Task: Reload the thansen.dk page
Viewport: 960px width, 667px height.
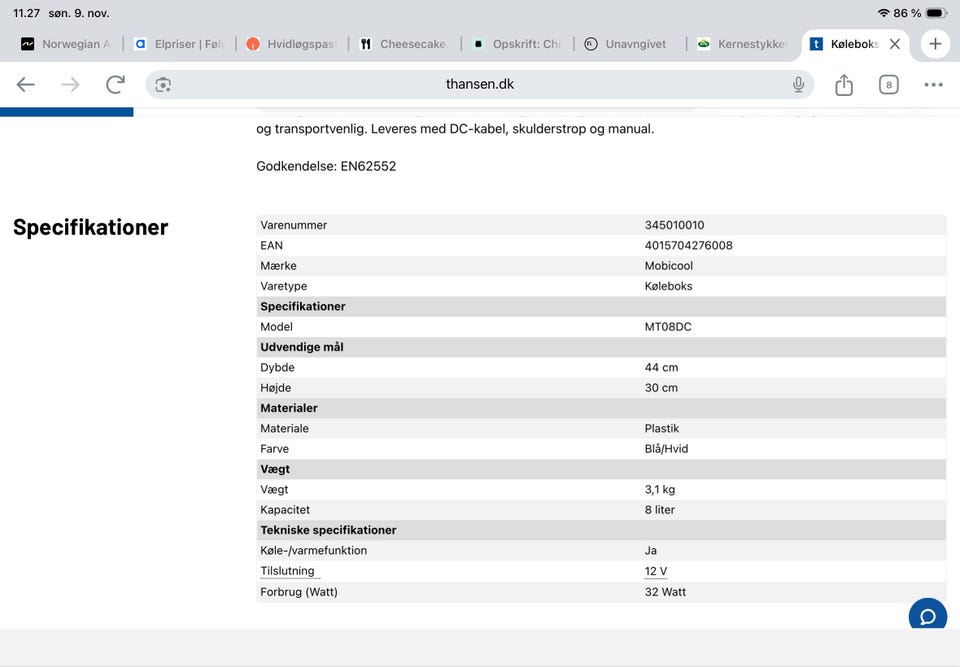Action: 115,85
